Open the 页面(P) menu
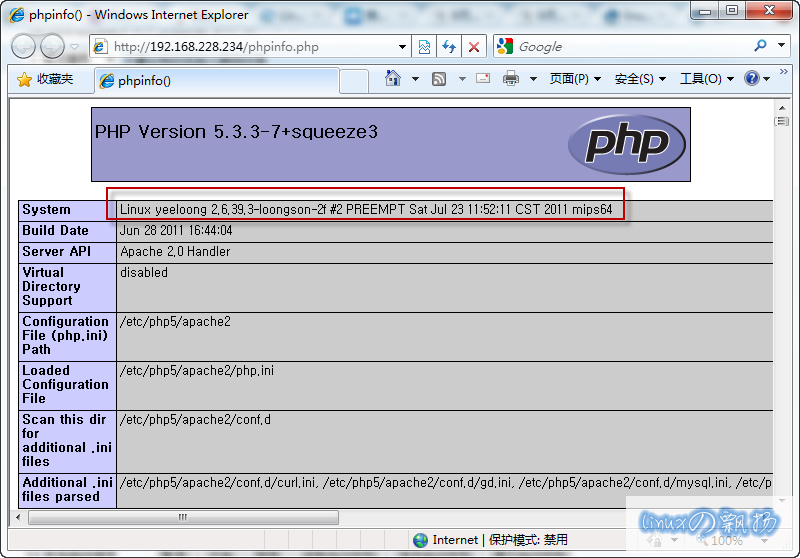800x558 pixels. pos(575,79)
